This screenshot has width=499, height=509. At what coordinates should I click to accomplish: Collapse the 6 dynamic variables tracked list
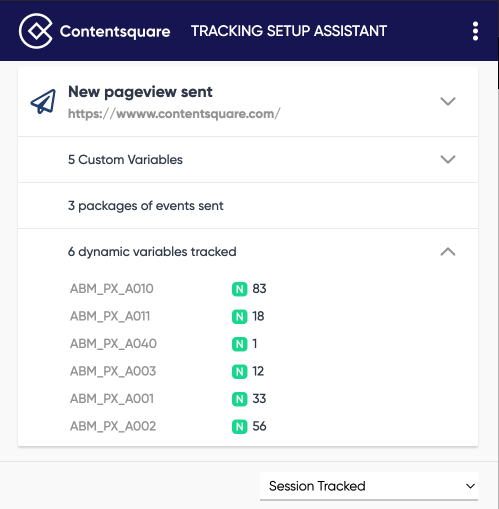point(448,252)
